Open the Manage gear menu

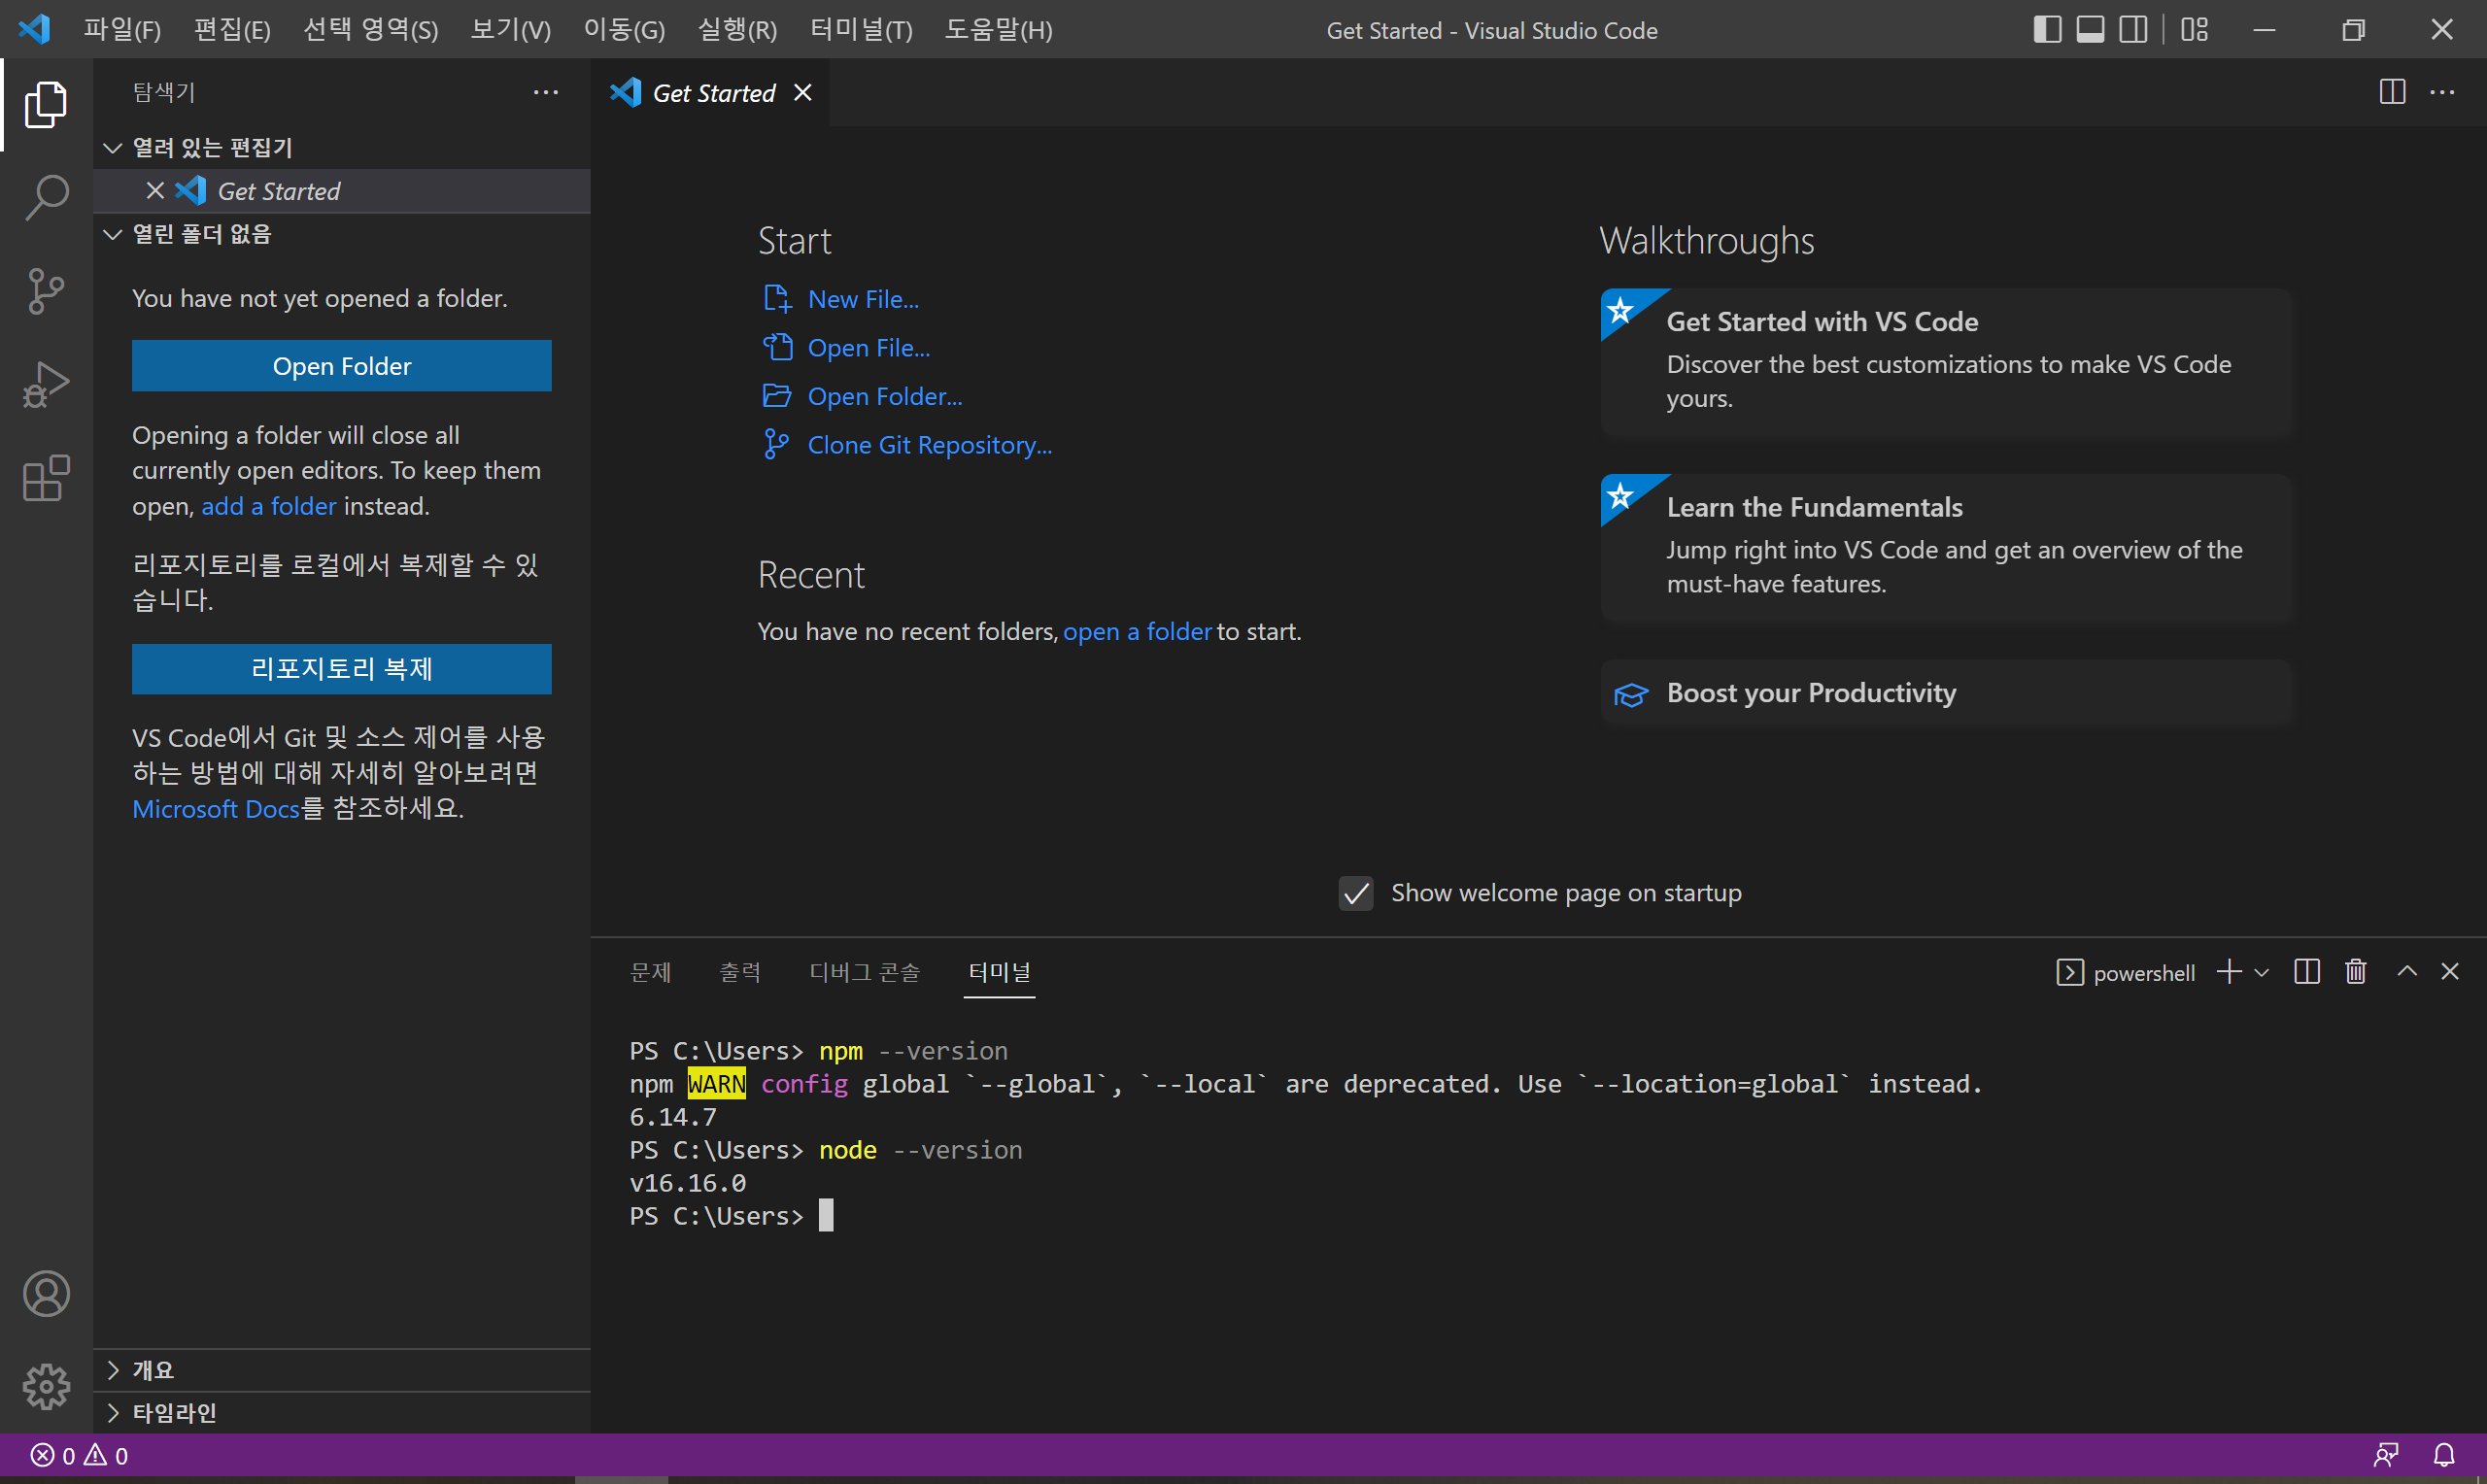click(46, 1386)
